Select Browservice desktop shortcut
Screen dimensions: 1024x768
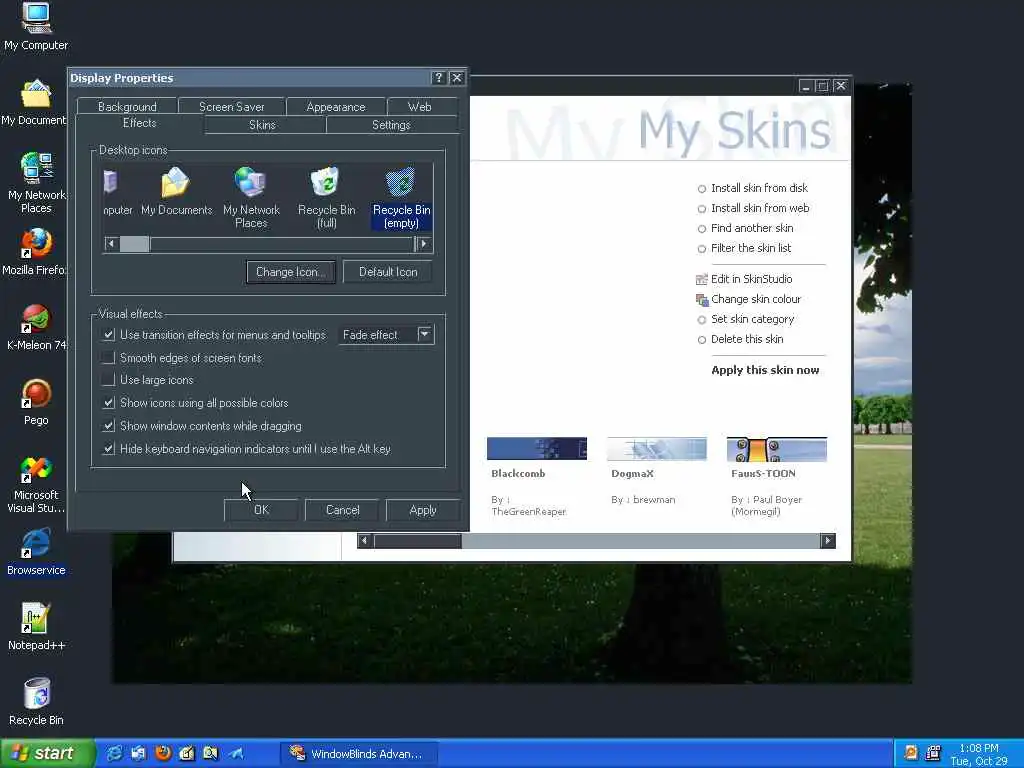coord(36,552)
